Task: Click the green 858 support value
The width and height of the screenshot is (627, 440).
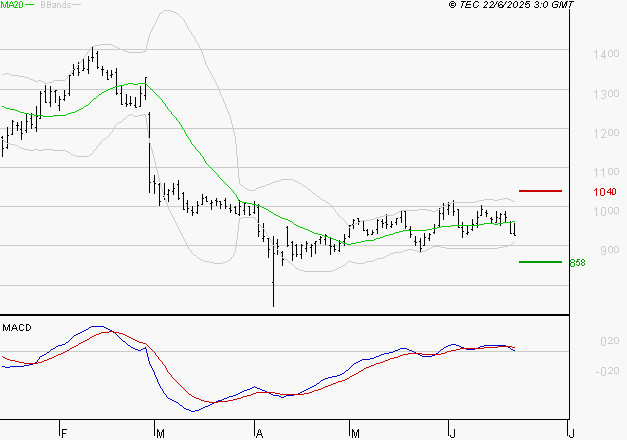Action: pyautogui.click(x=577, y=263)
